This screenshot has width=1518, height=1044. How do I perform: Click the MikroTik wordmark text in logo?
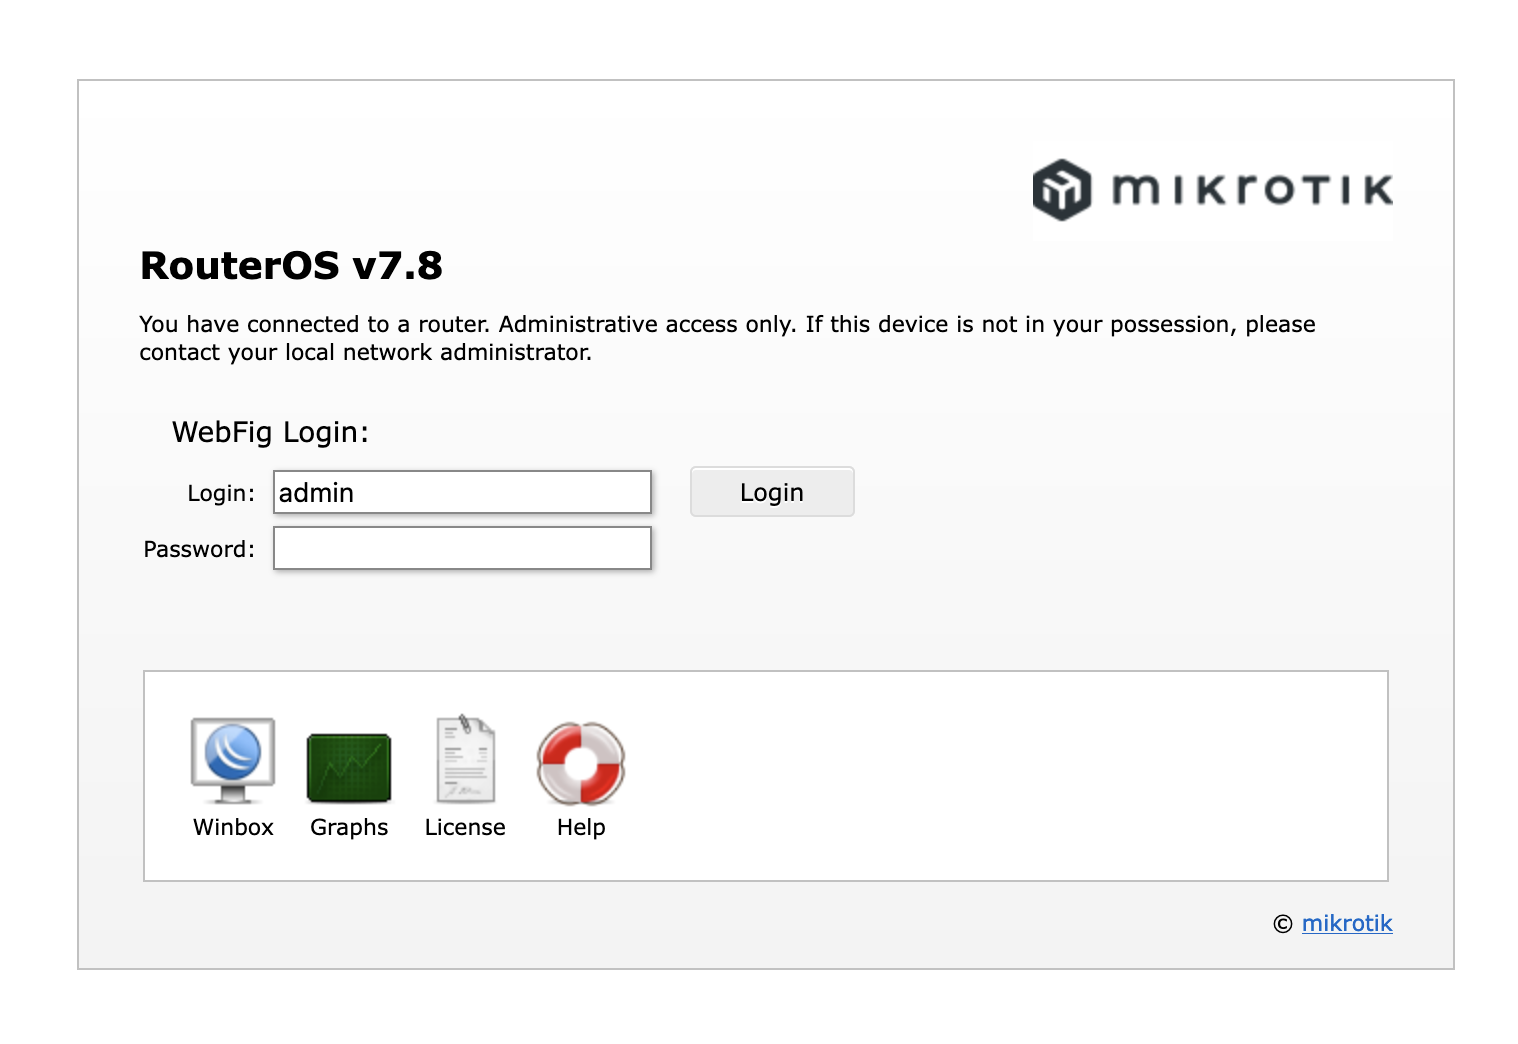click(x=1252, y=189)
